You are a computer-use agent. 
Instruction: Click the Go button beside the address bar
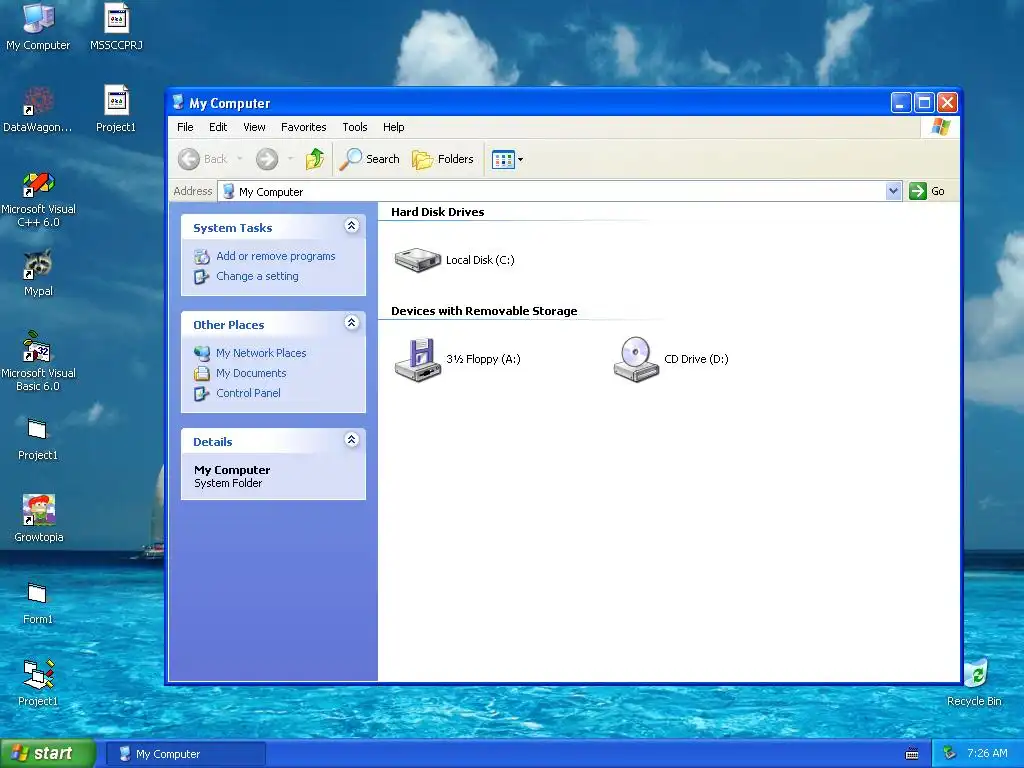coord(927,191)
